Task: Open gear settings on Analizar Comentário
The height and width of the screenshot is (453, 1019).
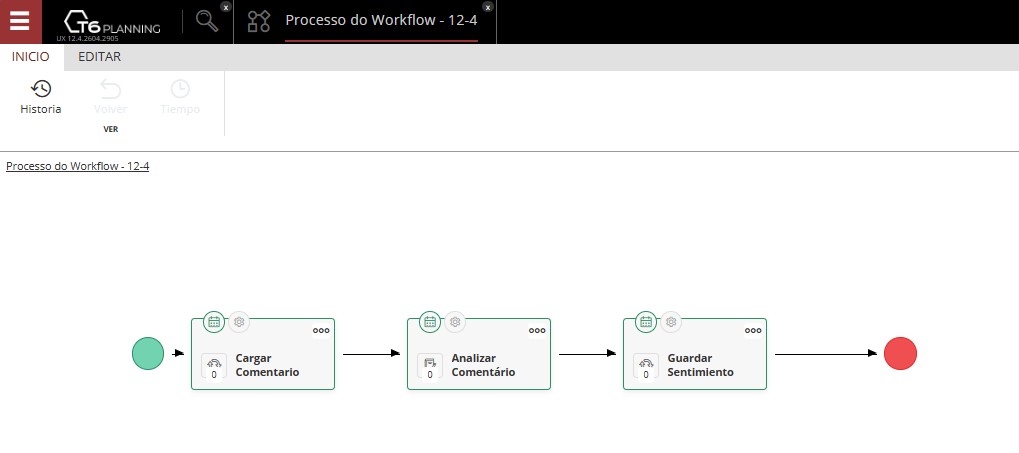Action: coord(455,322)
